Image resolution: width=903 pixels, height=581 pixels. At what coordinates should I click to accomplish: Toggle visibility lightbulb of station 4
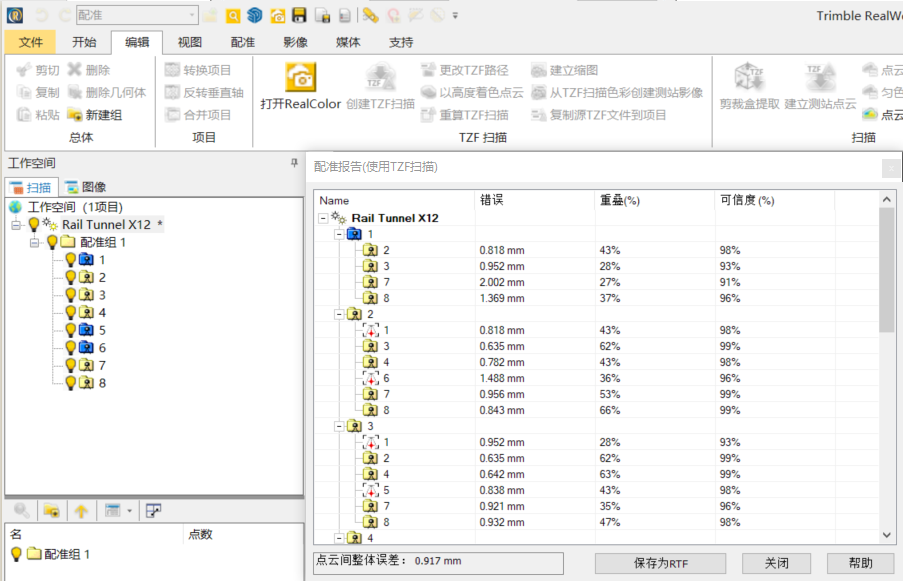[x=70, y=313]
